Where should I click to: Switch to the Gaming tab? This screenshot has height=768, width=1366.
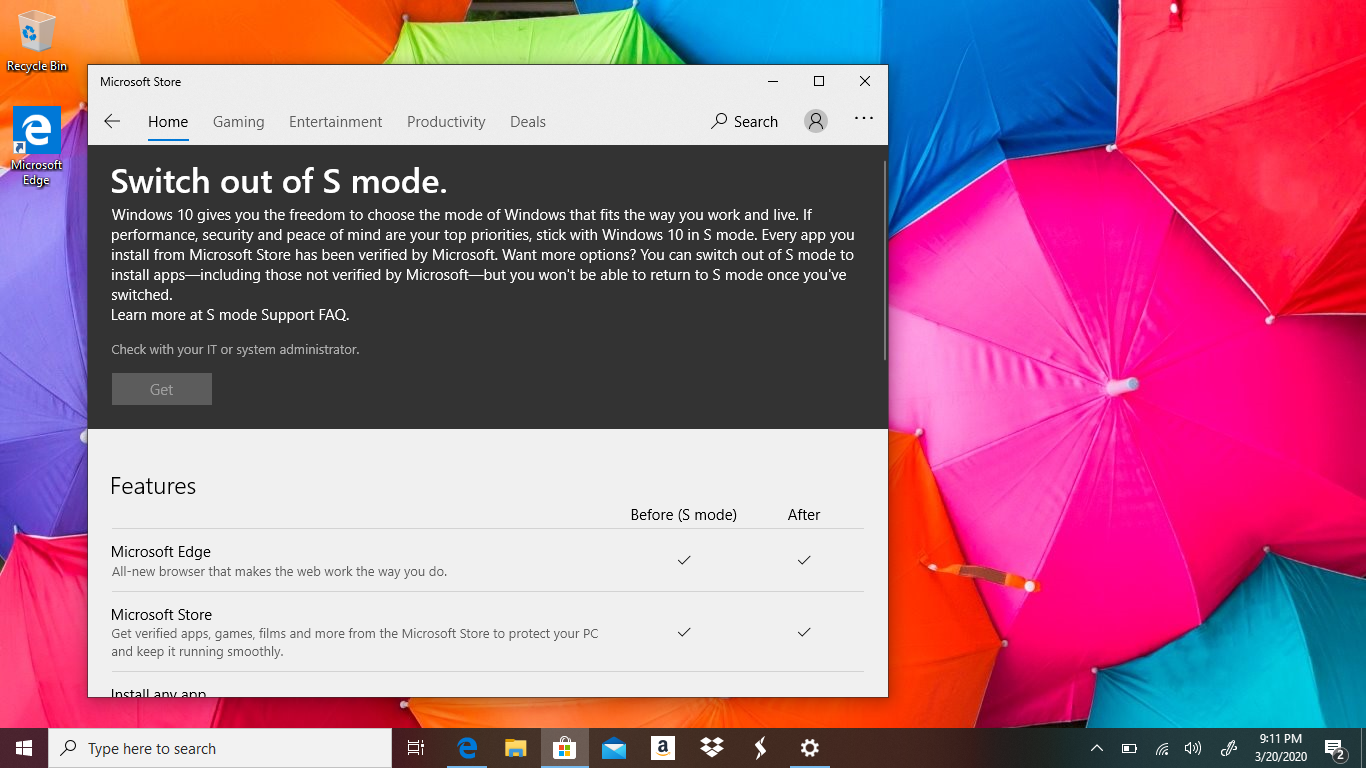tap(239, 122)
